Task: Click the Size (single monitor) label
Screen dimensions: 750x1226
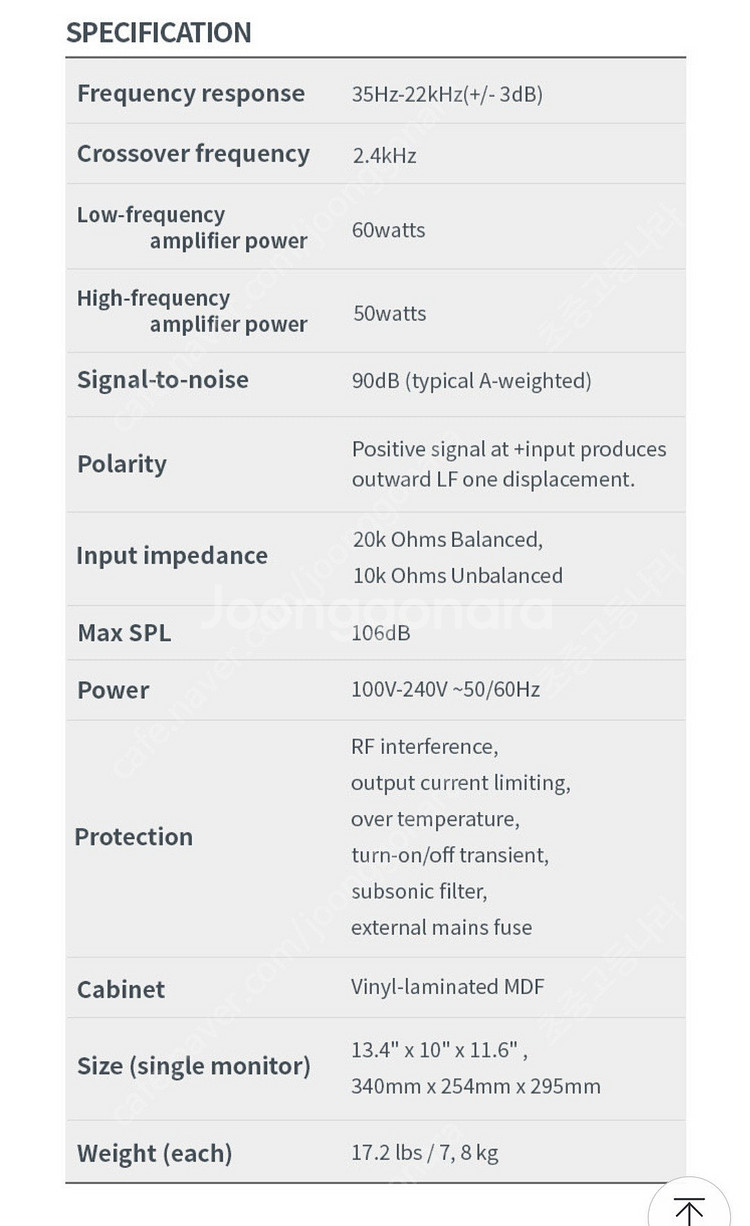Action: coord(194,1066)
